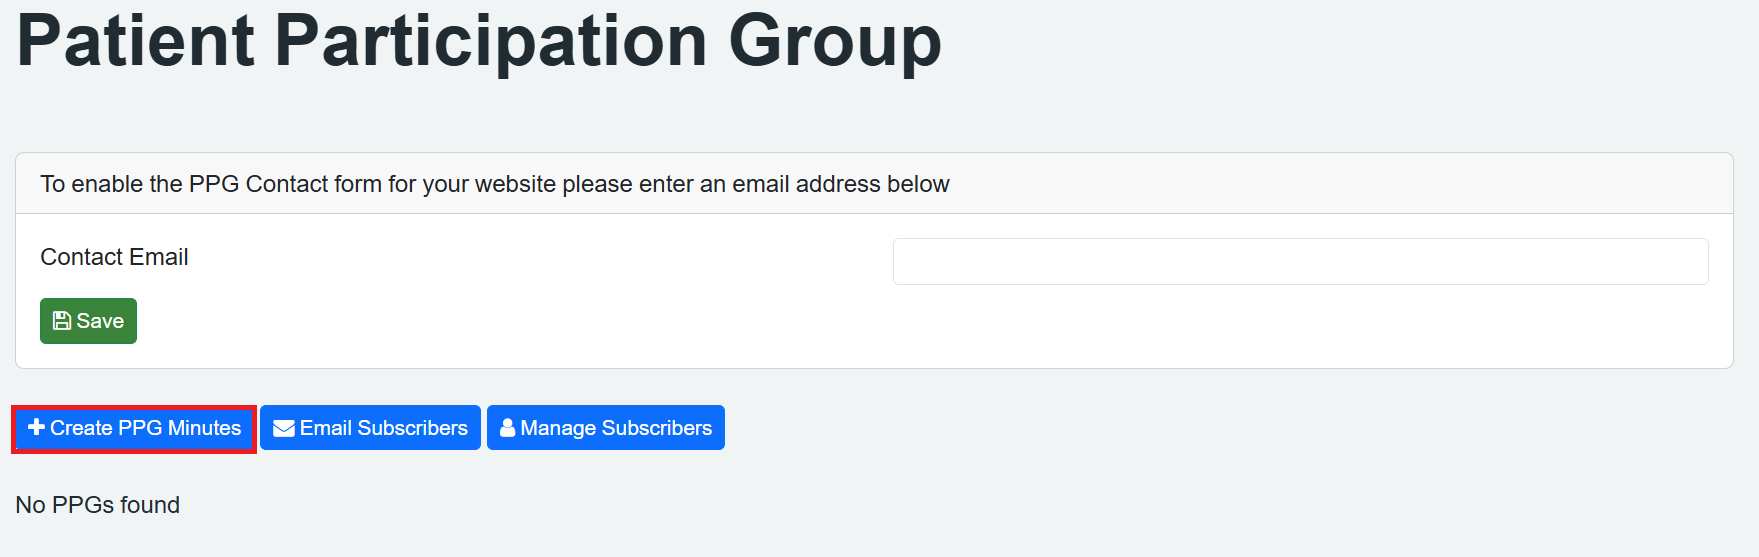The width and height of the screenshot is (1759, 557).
Task: Click the Contact Email label
Action: [114, 257]
